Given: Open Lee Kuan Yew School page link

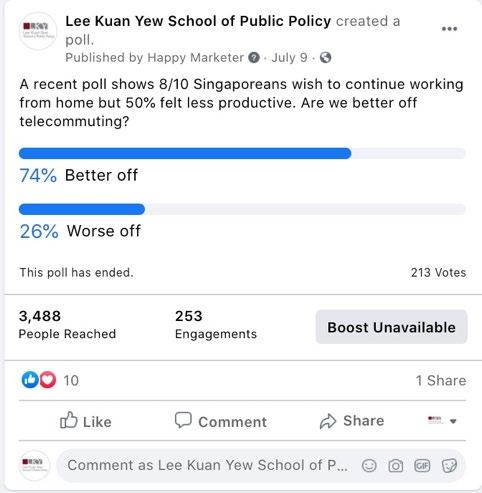Looking at the screenshot, I should coord(198,21).
